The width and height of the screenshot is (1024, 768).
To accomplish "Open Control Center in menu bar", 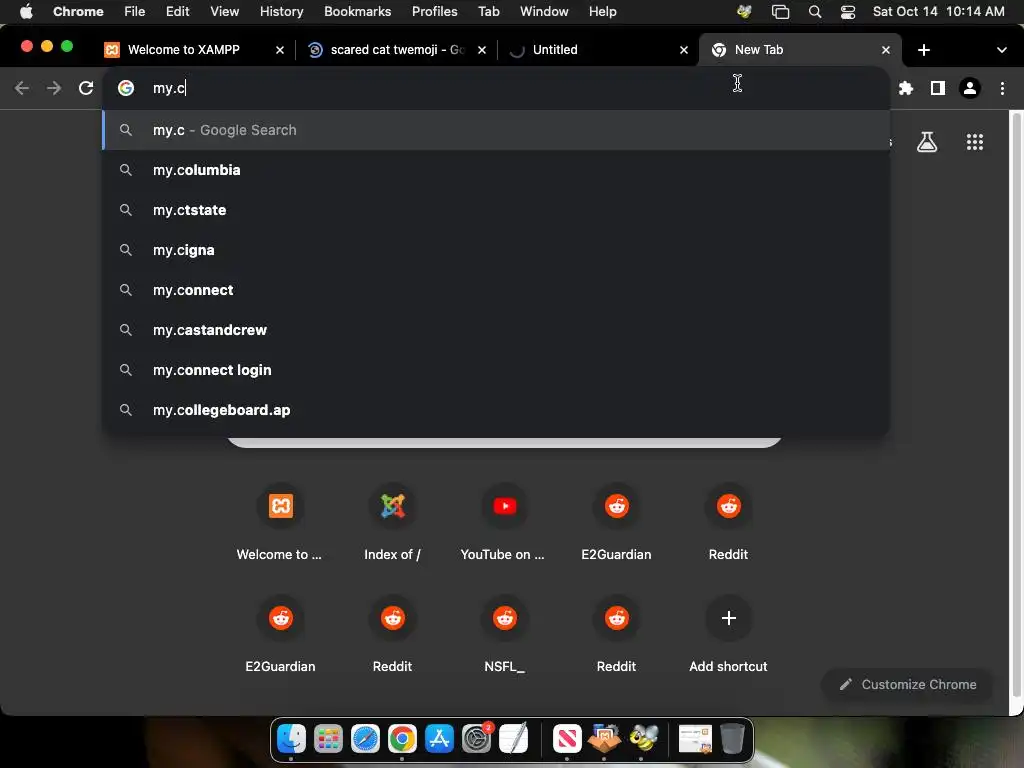I will pyautogui.click(x=848, y=12).
